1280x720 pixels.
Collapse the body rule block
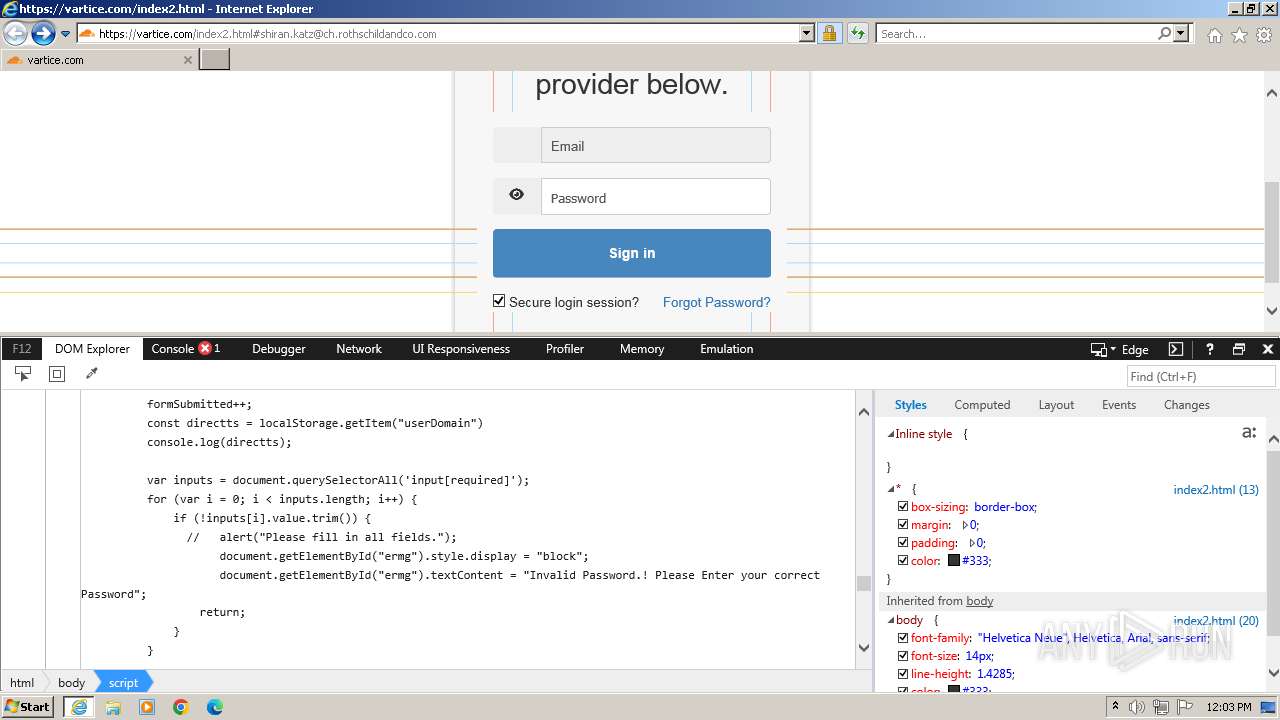(891, 620)
